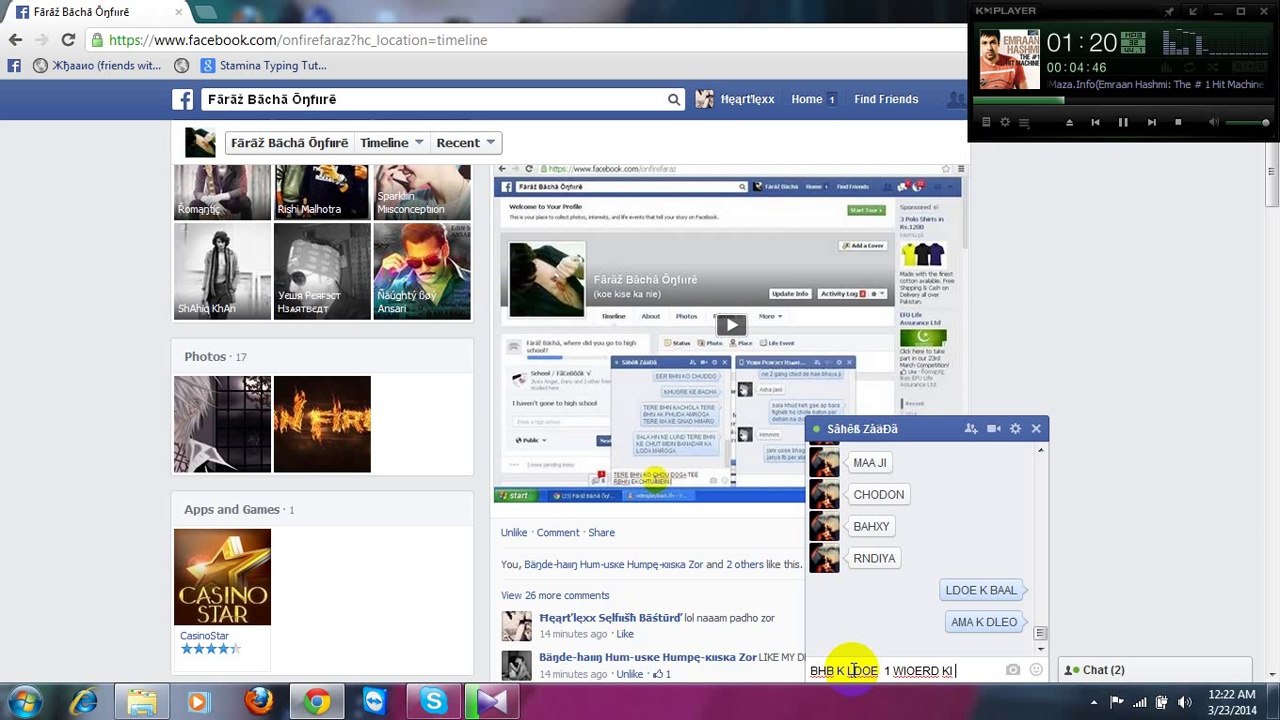Open Sparklin Misconception friend thumbnail
Image resolution: width=1280 pixels, height=720 pixels.
click(422, 192)
